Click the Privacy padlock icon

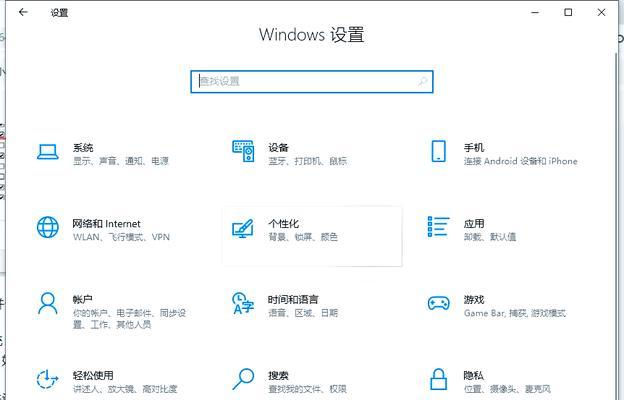(x=439, y=379)
